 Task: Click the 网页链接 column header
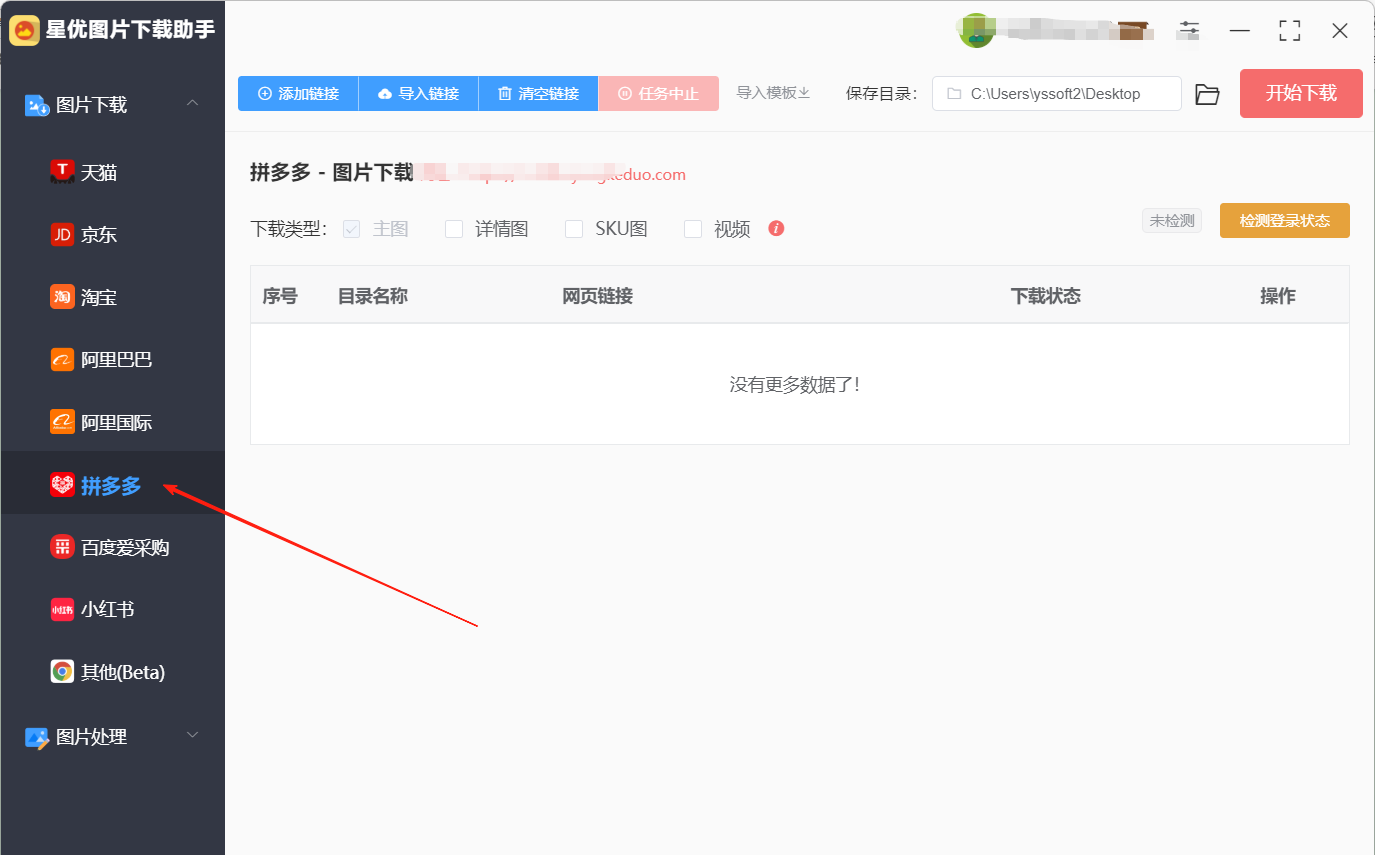tap(597, 296)
